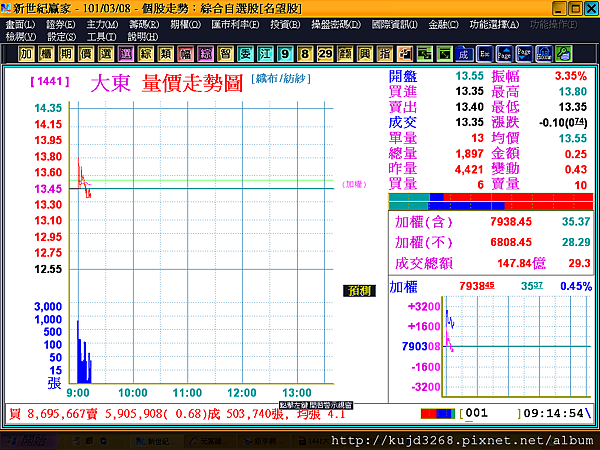Viewport: 600px width, 450px height.
Task: Click the Page Up toolbar icon
Action: [504, 54]
